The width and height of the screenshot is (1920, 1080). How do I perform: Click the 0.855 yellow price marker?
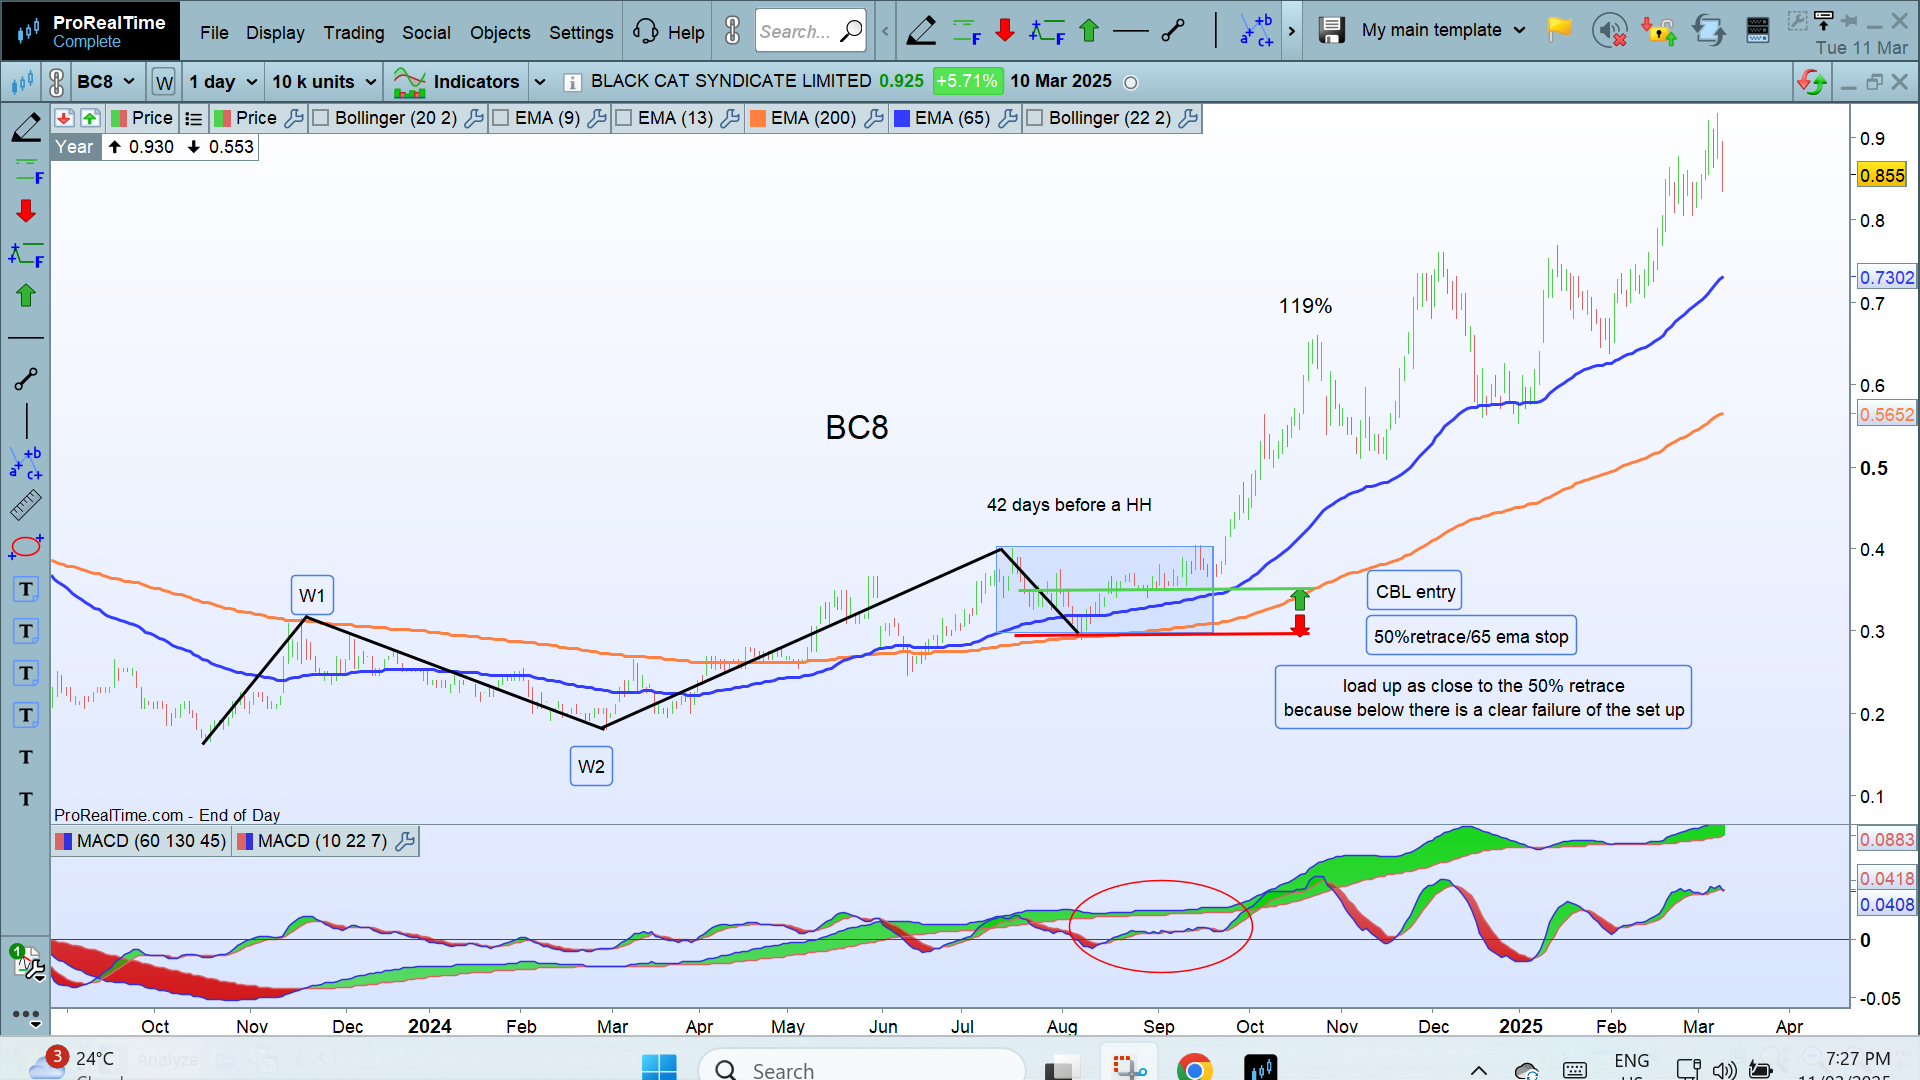[1882, 176]
